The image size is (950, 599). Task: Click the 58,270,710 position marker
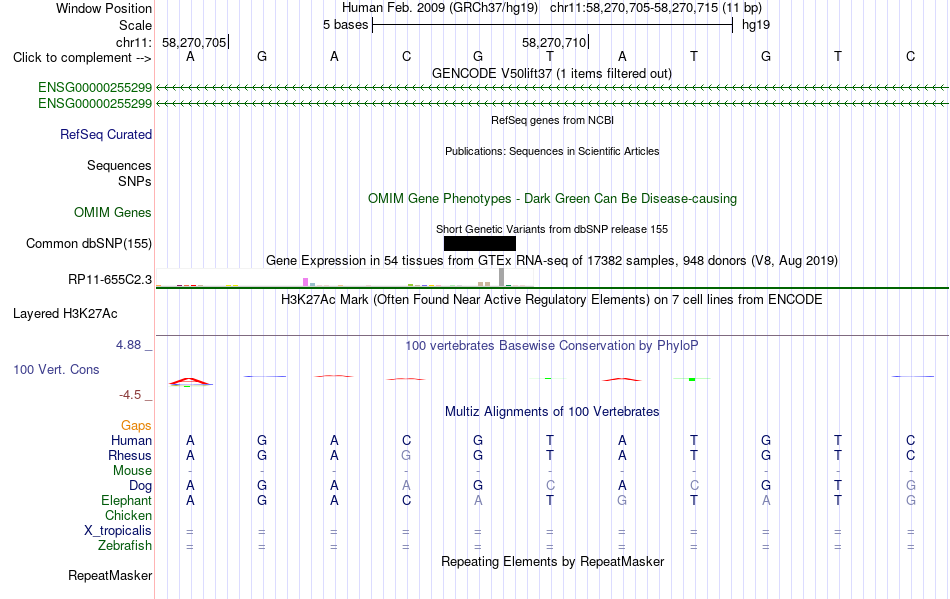point(555,42)
